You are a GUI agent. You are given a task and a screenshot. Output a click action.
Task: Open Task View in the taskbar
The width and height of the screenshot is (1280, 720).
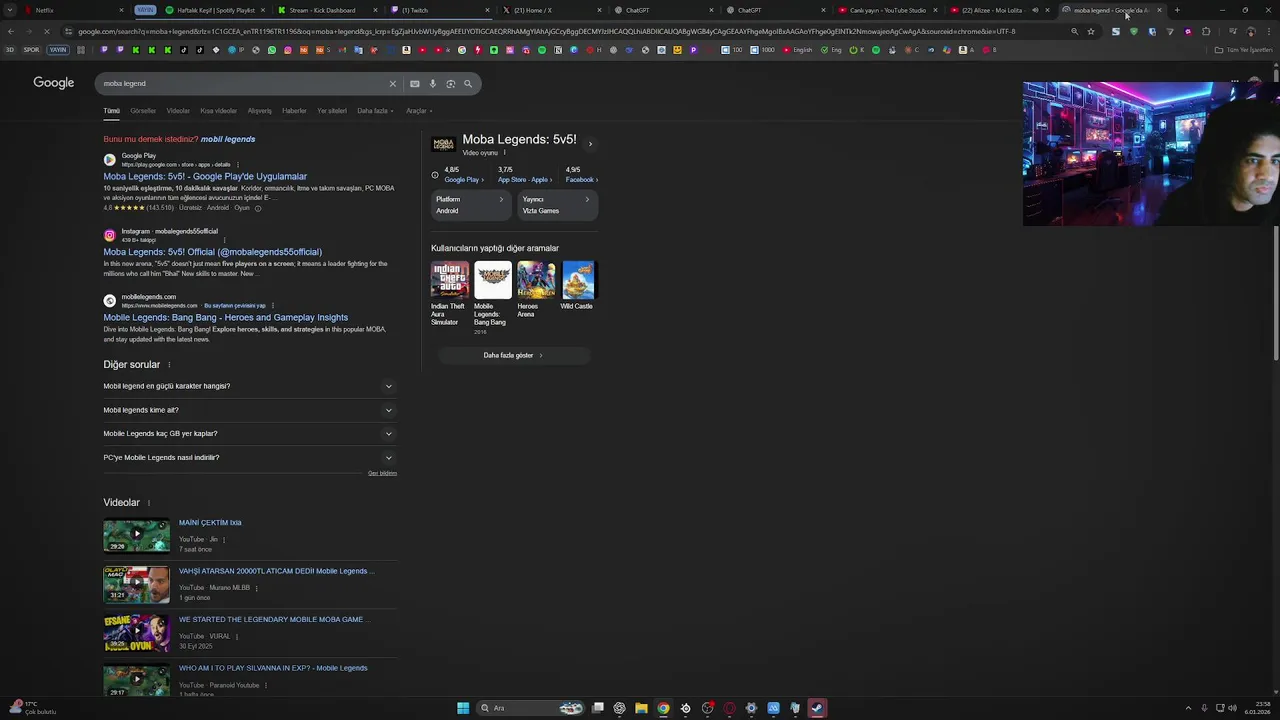point(598,708)
